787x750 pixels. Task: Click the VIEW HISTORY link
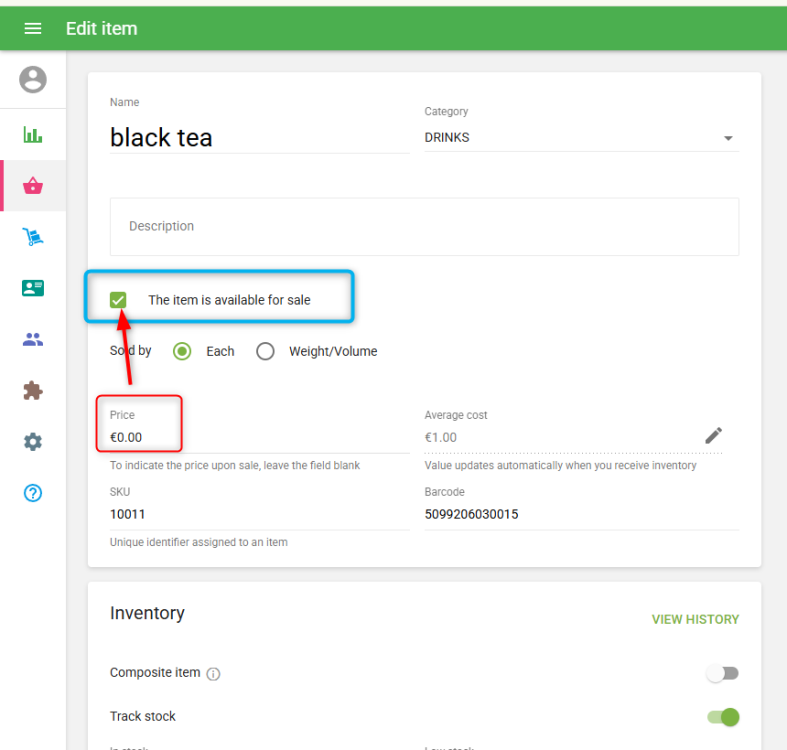pyautogui.click(x=695, y=619)
